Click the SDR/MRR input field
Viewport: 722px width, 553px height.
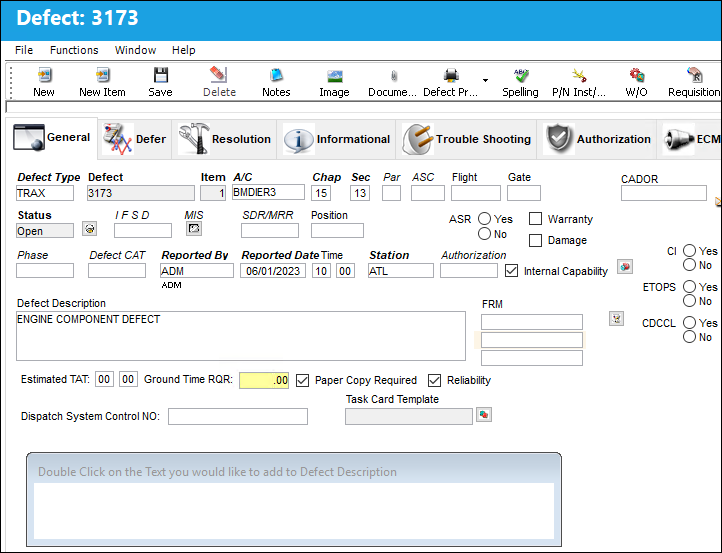[270, 230]
